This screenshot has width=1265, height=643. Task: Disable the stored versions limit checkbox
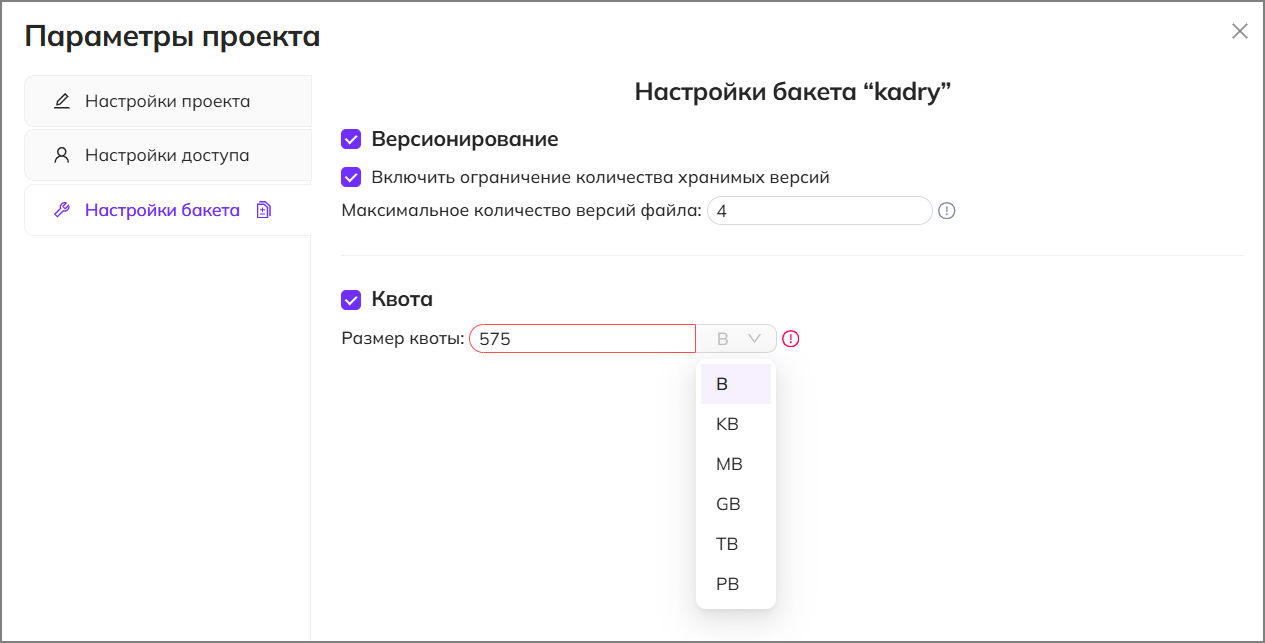click(351, 177)
